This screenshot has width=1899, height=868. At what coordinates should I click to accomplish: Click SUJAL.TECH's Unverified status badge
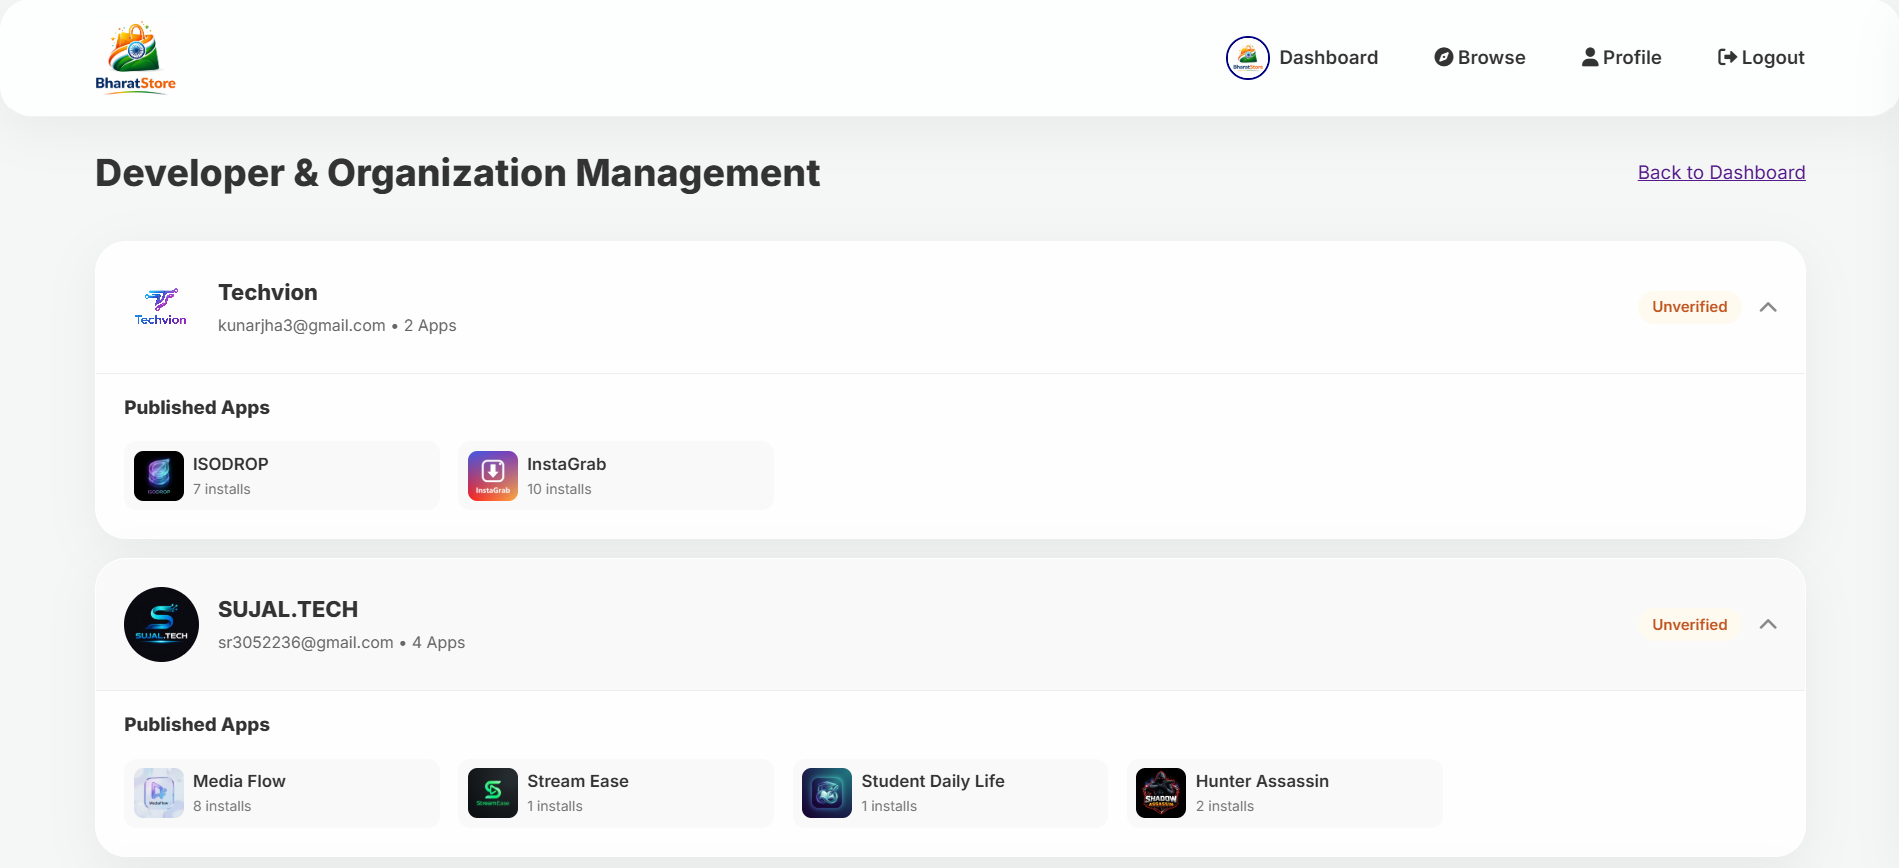pyautogui.click(x=1689, y=624)
